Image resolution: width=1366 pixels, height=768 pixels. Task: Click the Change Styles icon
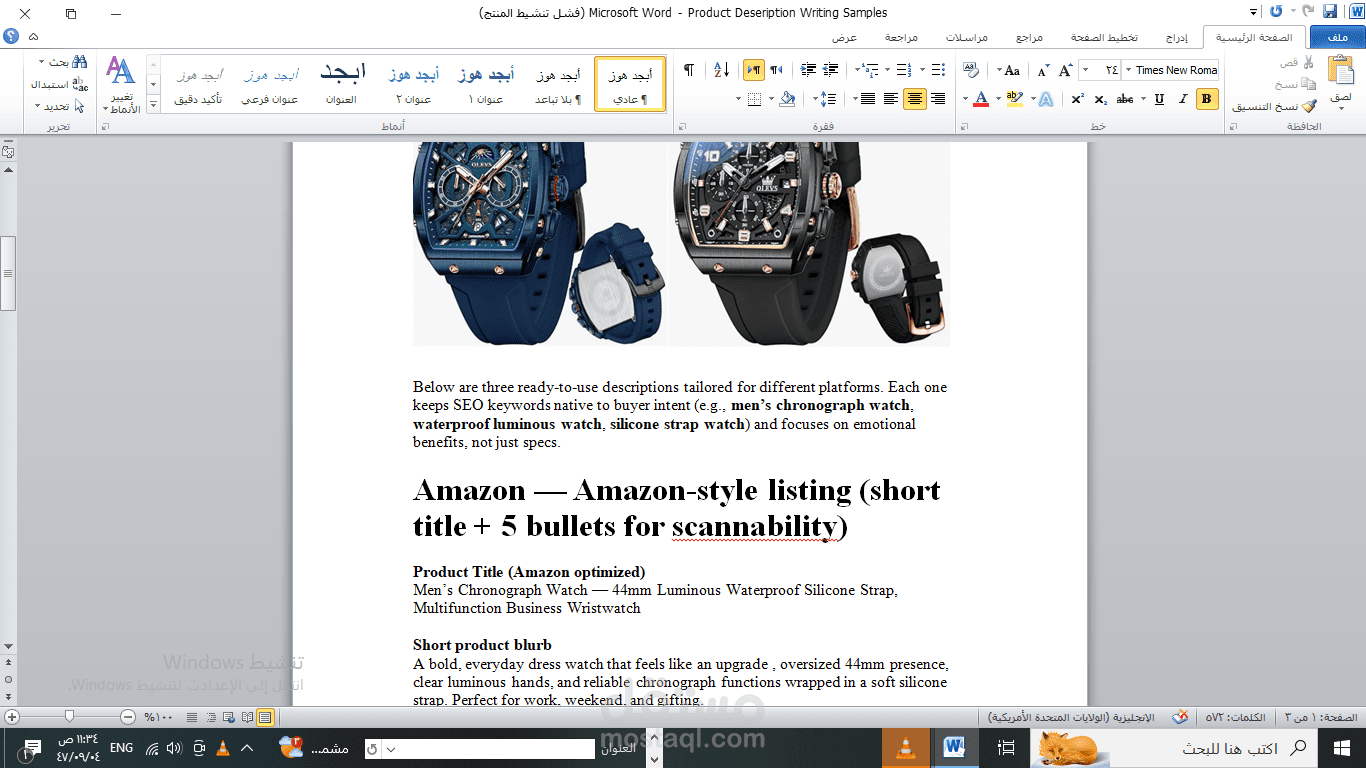point(120,70)
